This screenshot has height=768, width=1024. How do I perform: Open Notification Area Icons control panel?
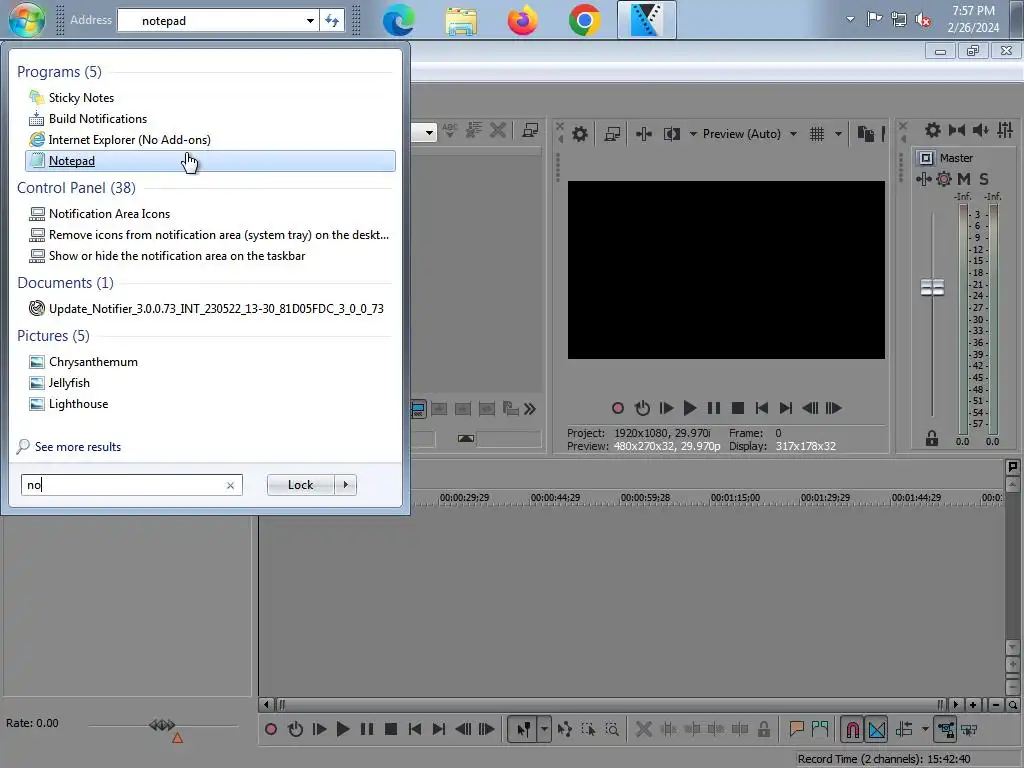109,214
